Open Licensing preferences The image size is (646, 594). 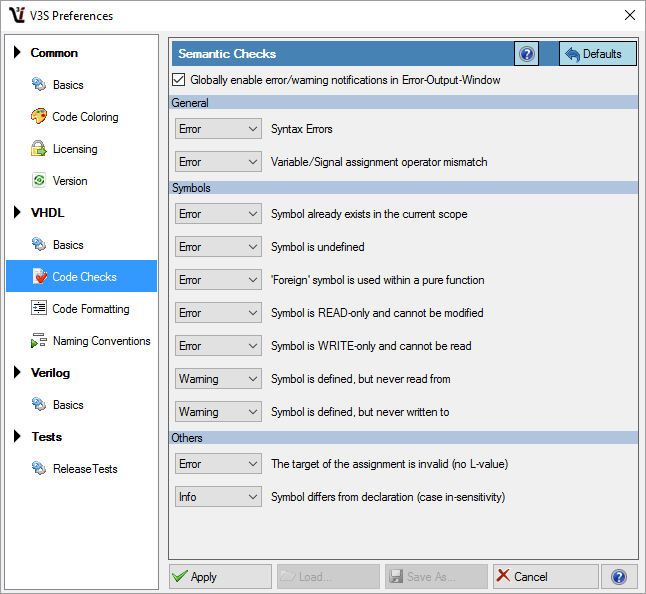pyautogui.click(x=82, y=149)
